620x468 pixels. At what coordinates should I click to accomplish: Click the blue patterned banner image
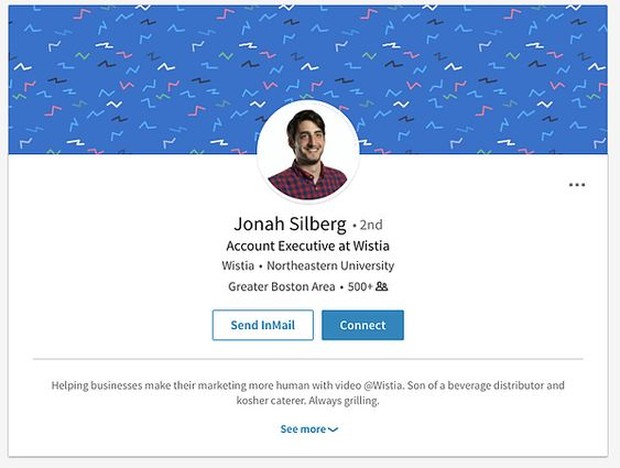(120, 70)
